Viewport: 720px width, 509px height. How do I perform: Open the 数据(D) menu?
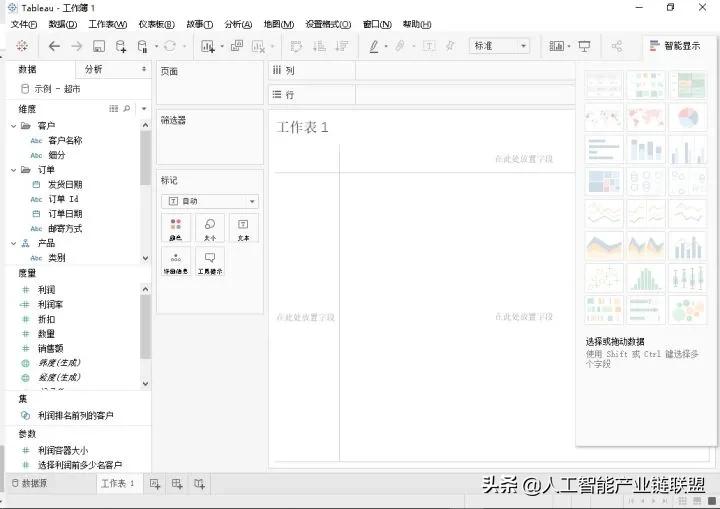point(63,24)
